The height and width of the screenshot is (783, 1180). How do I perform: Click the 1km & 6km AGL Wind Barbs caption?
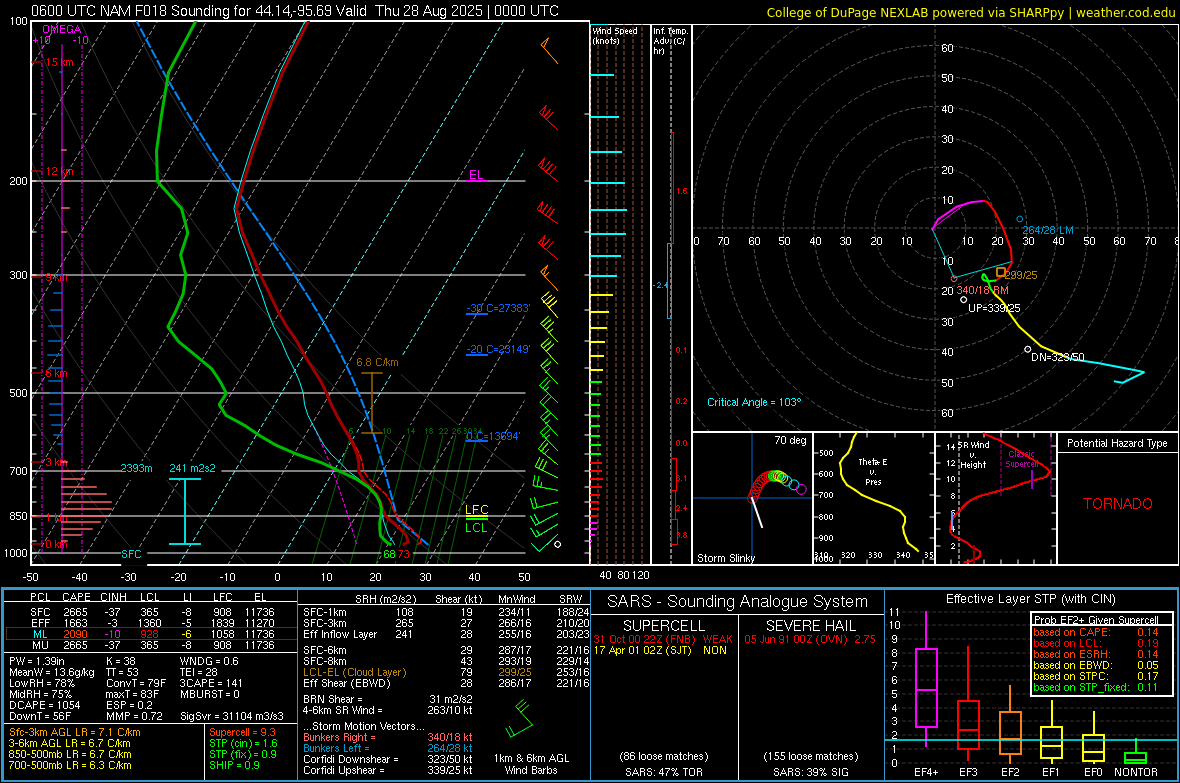pyautogui.click(x=531, y=764)
